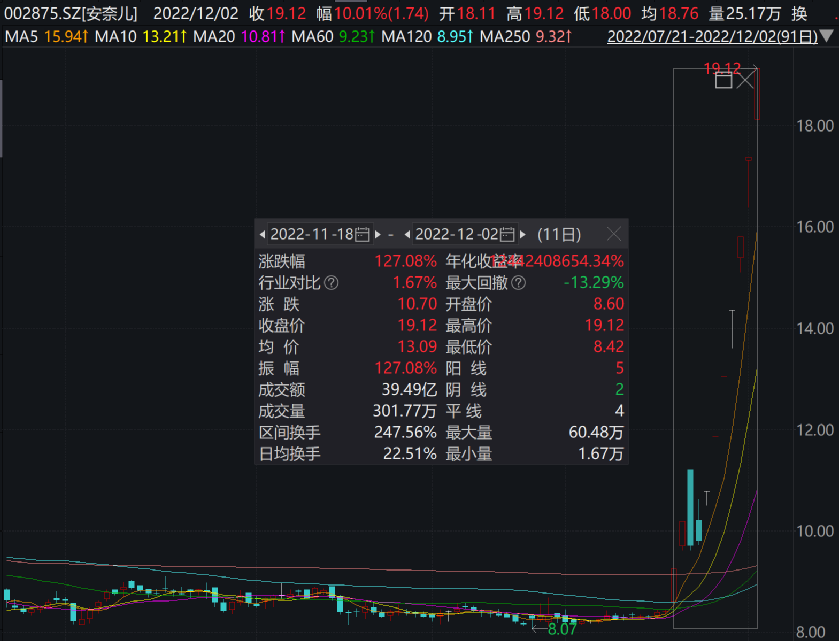
Task: Click the high price 高19.12 in header
Action: tap(535, 13)
